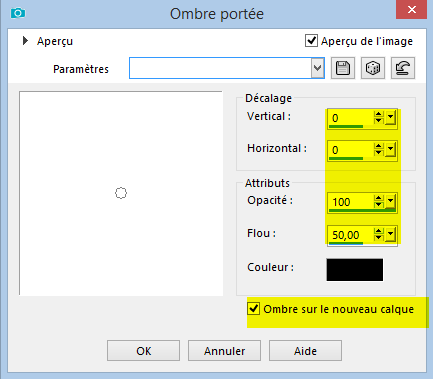Click the Annuler button
The image size is (433, 379).
coord(224,351)
